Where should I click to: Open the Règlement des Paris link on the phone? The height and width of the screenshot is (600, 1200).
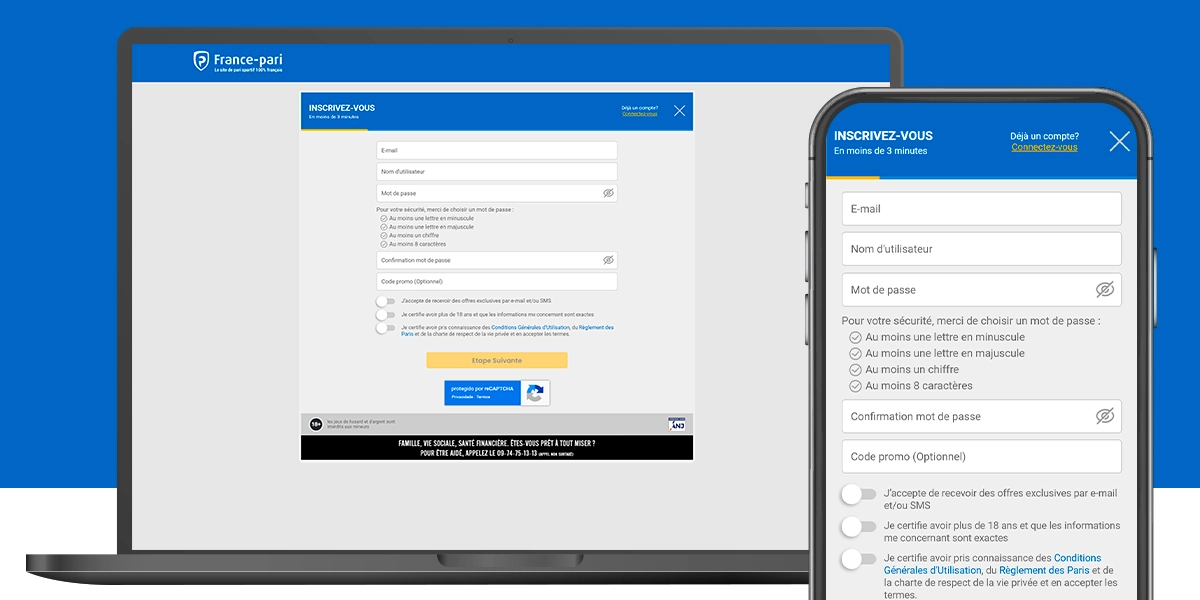(x=1014, y=570)
